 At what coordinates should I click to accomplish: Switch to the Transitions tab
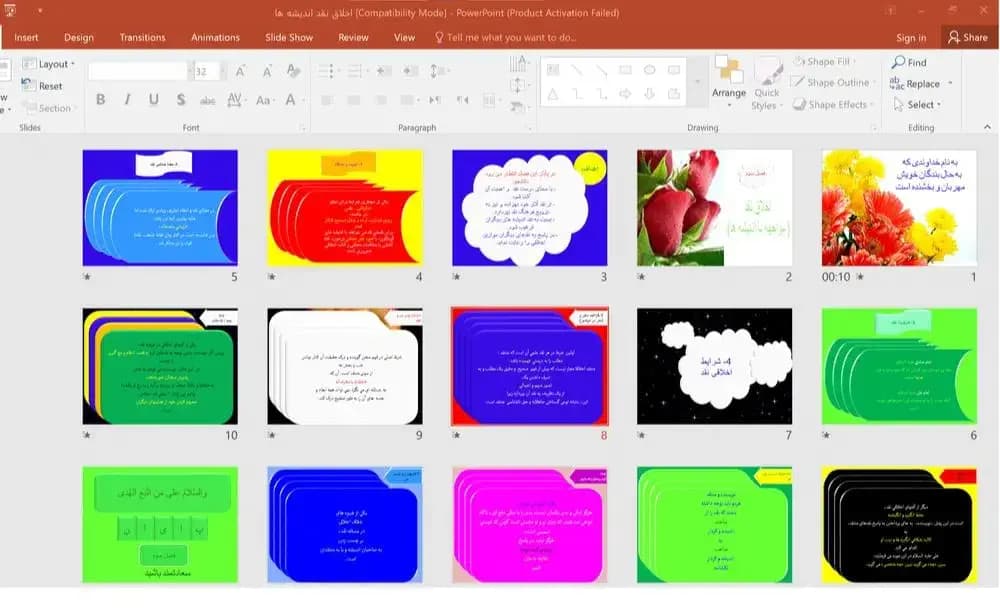tap(142, 38)
